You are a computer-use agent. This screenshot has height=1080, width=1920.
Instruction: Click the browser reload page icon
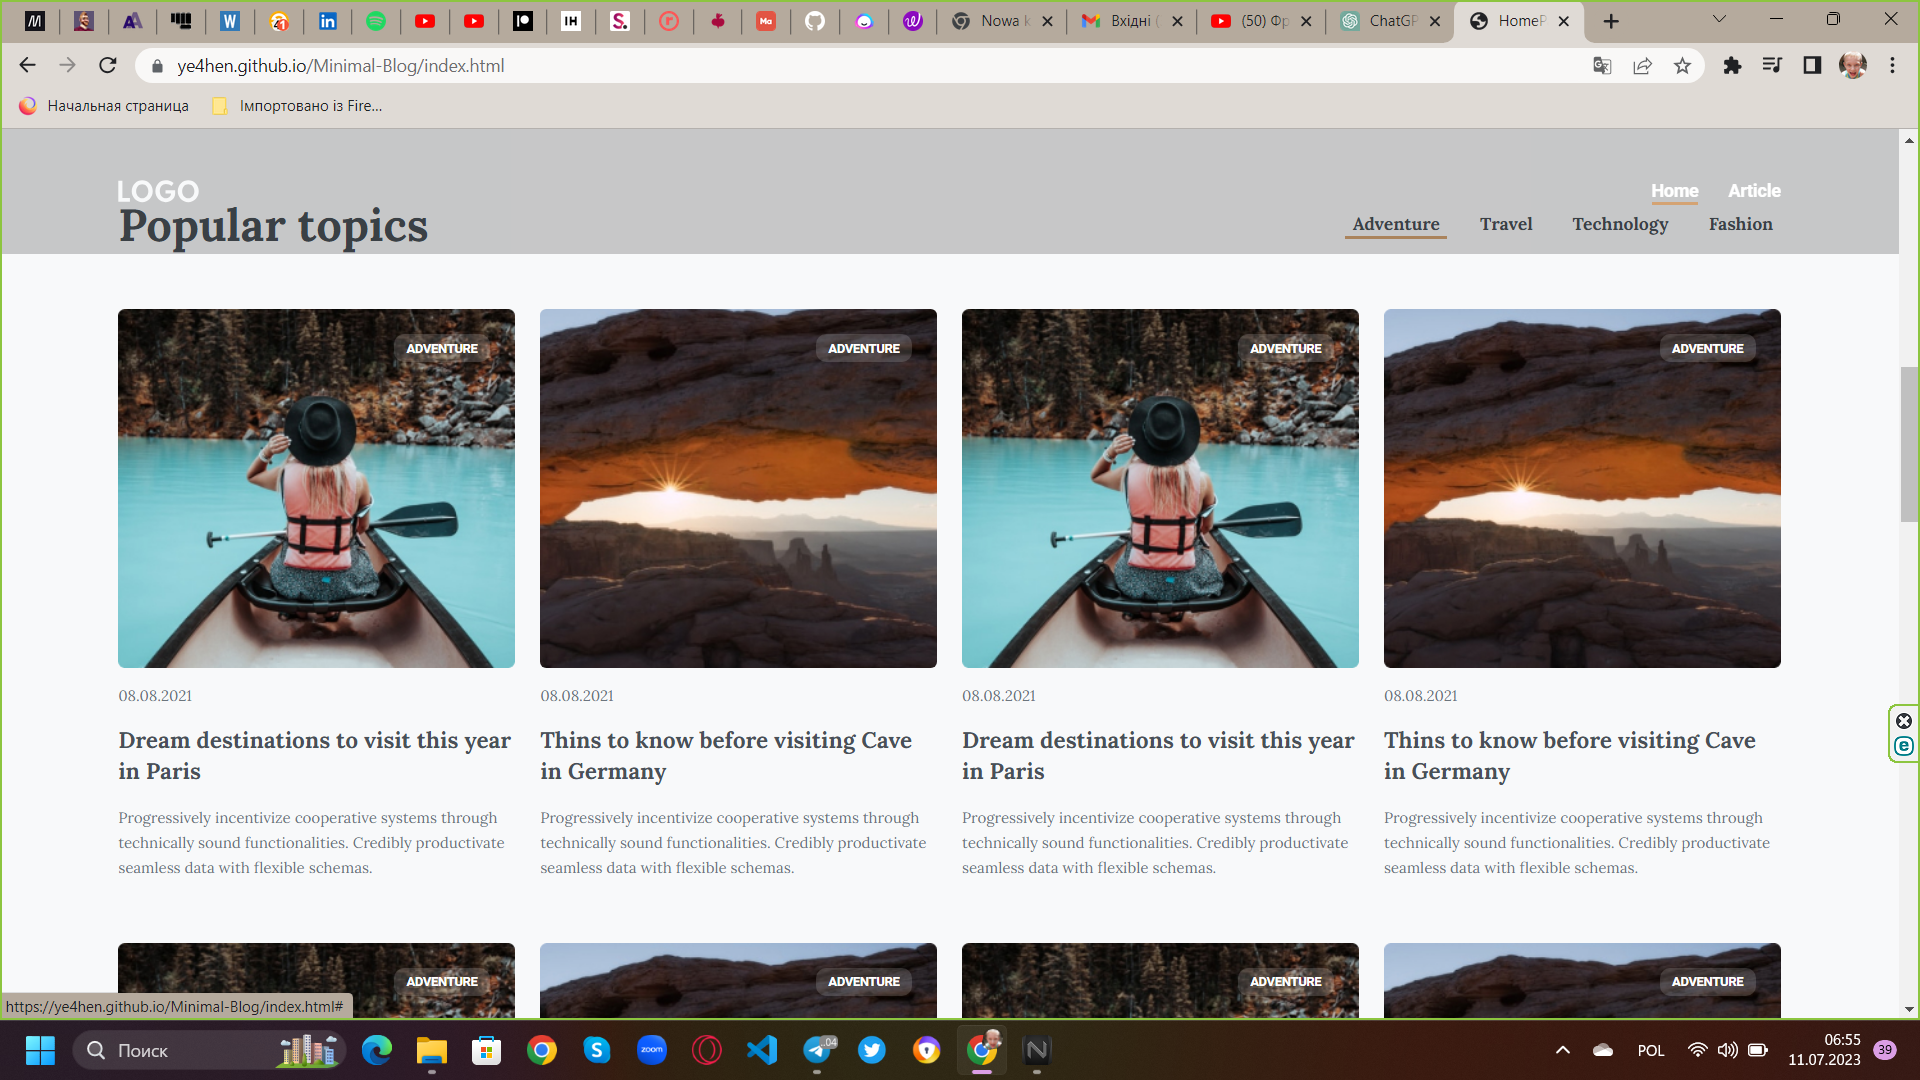tap(108, 66)
